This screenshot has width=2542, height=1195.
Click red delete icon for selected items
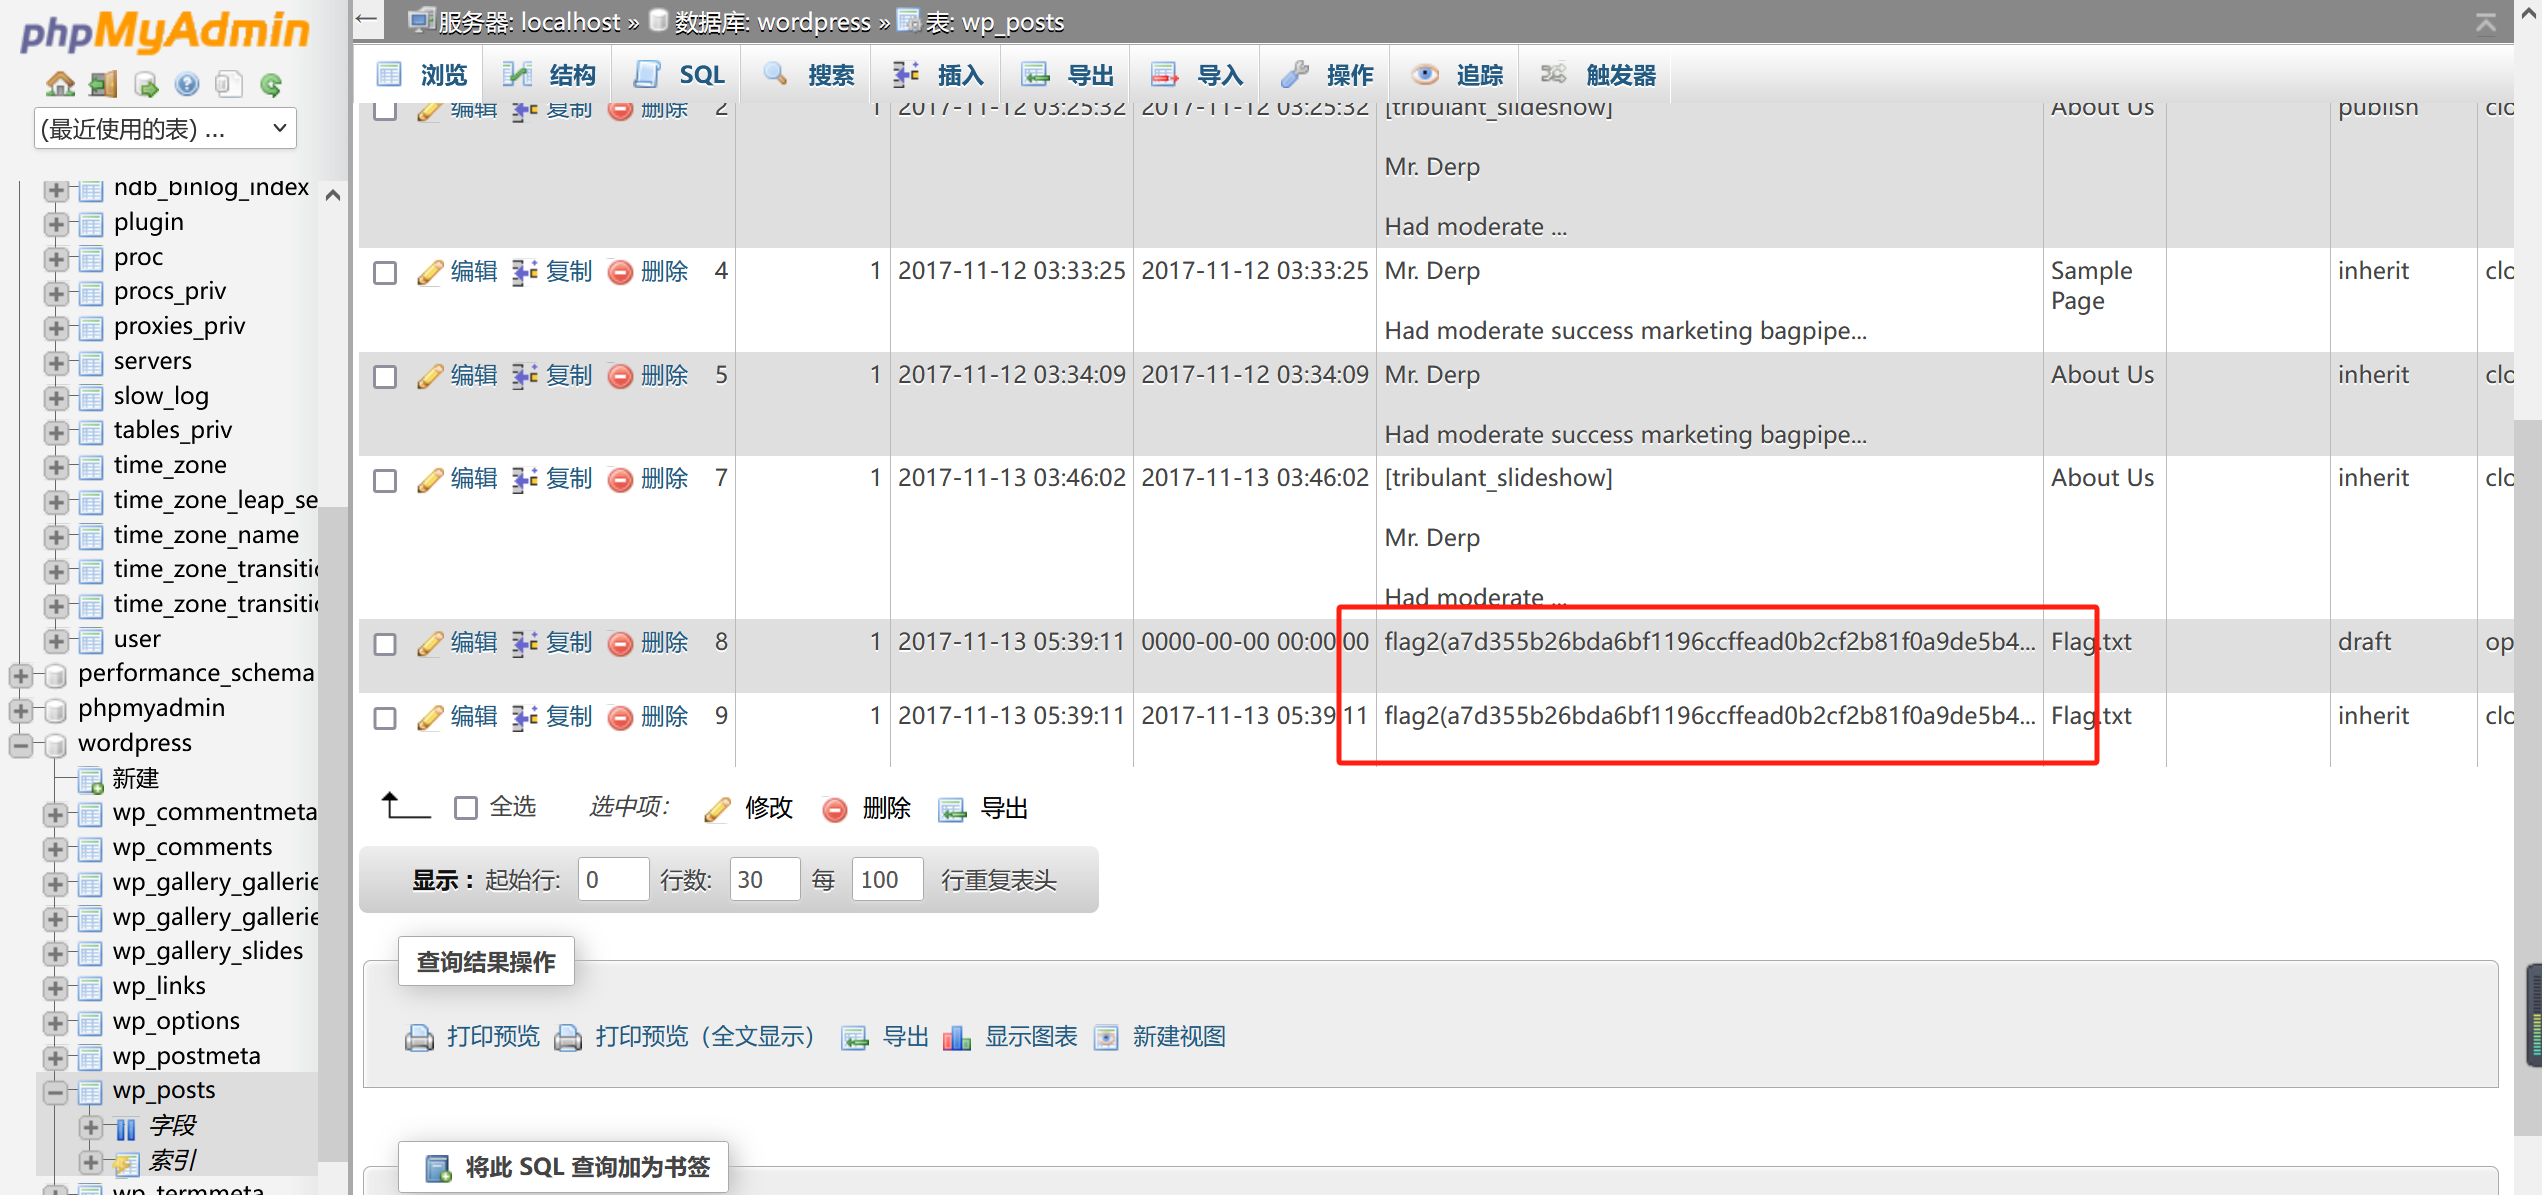click(x=835, y=809)
